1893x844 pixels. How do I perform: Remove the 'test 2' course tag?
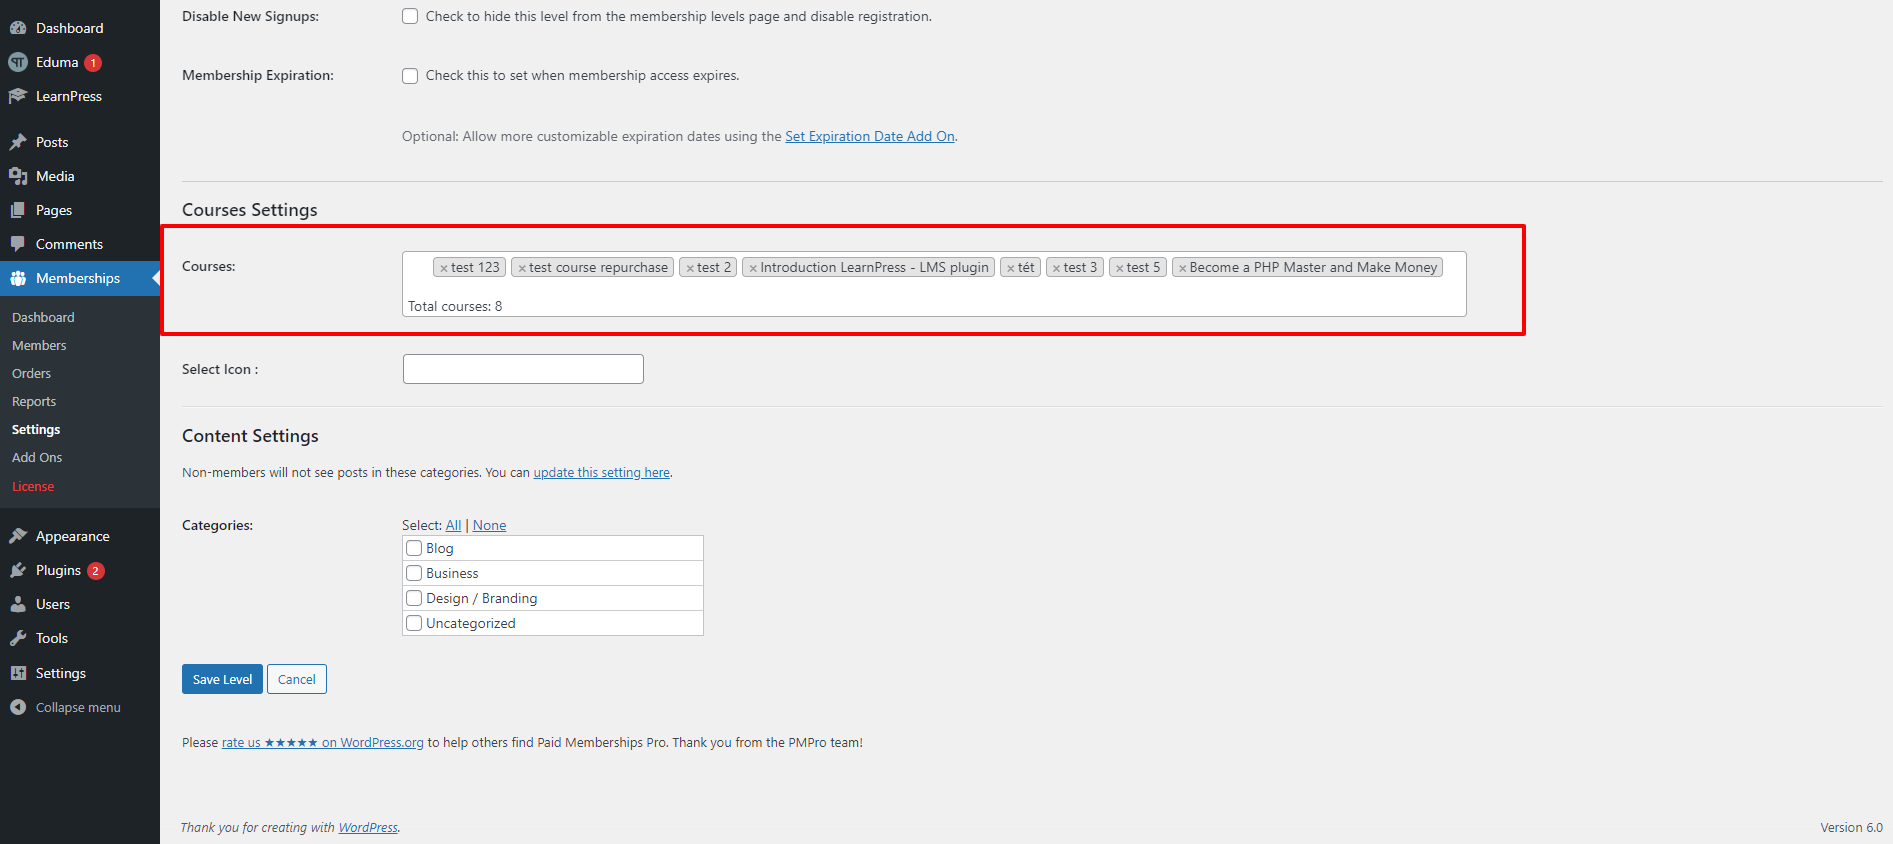[690, 268]
